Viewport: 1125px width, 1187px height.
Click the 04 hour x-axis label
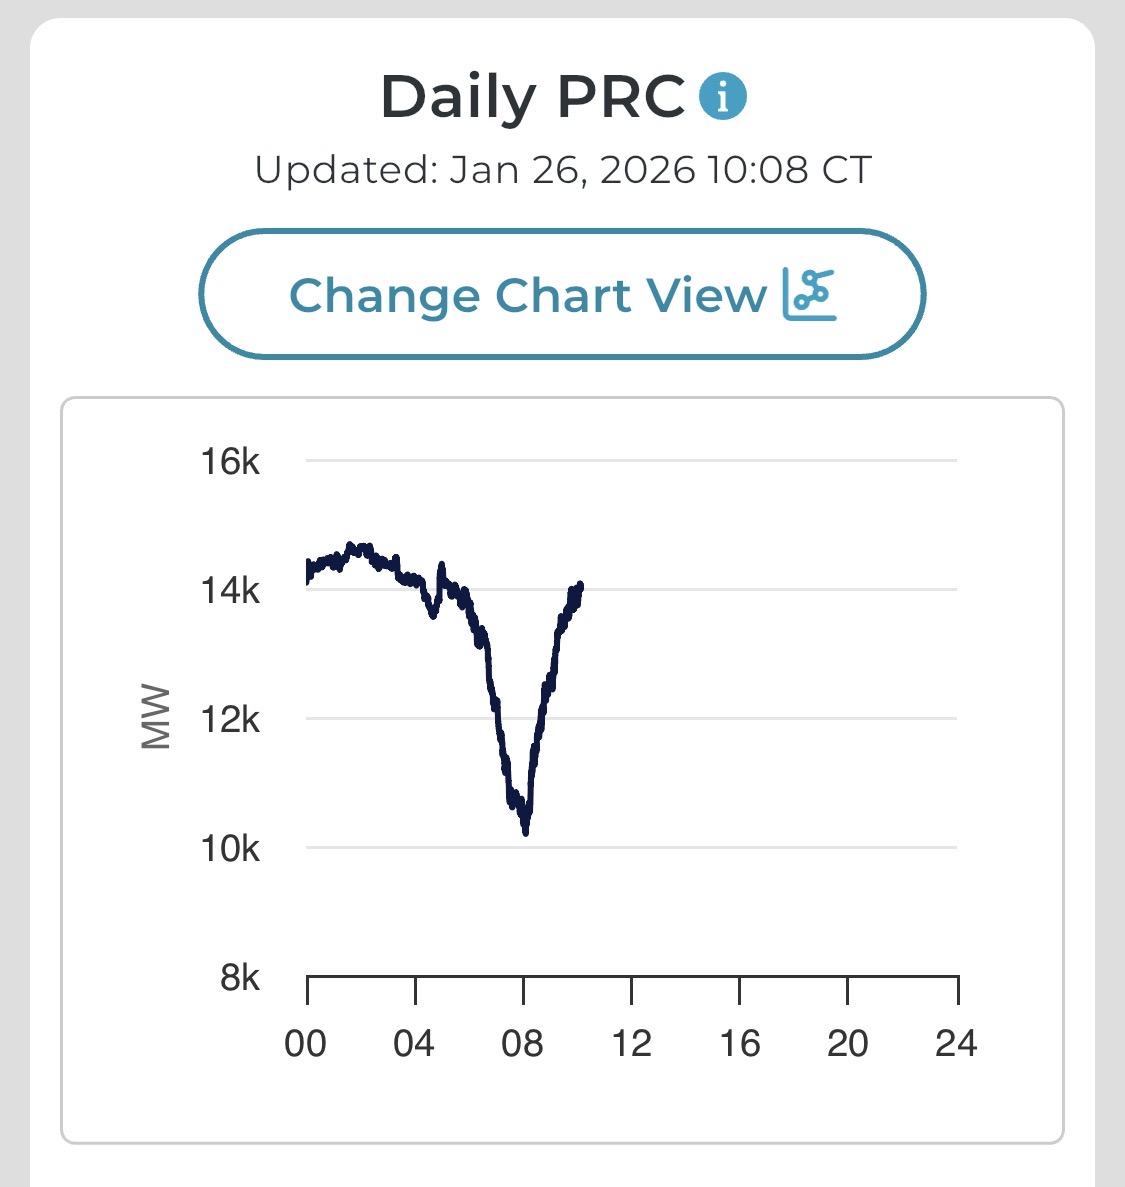(x=414, y=1044)
